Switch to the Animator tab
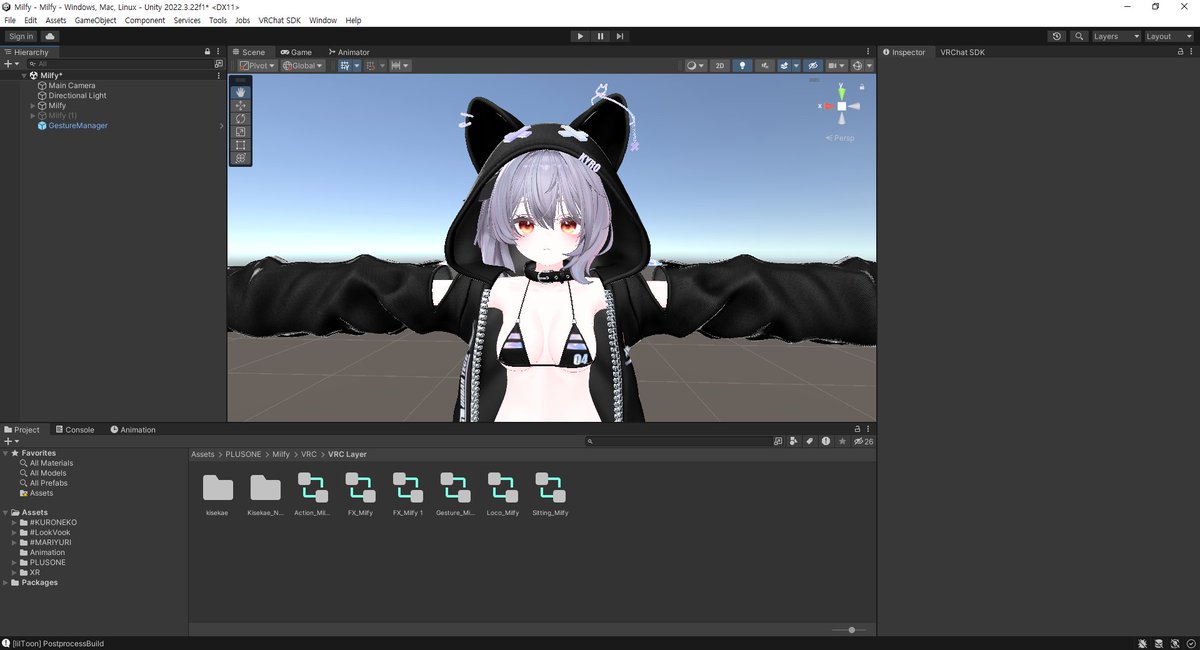The height and width of the screenshot is (650, 1200). [x=348, y=52]
